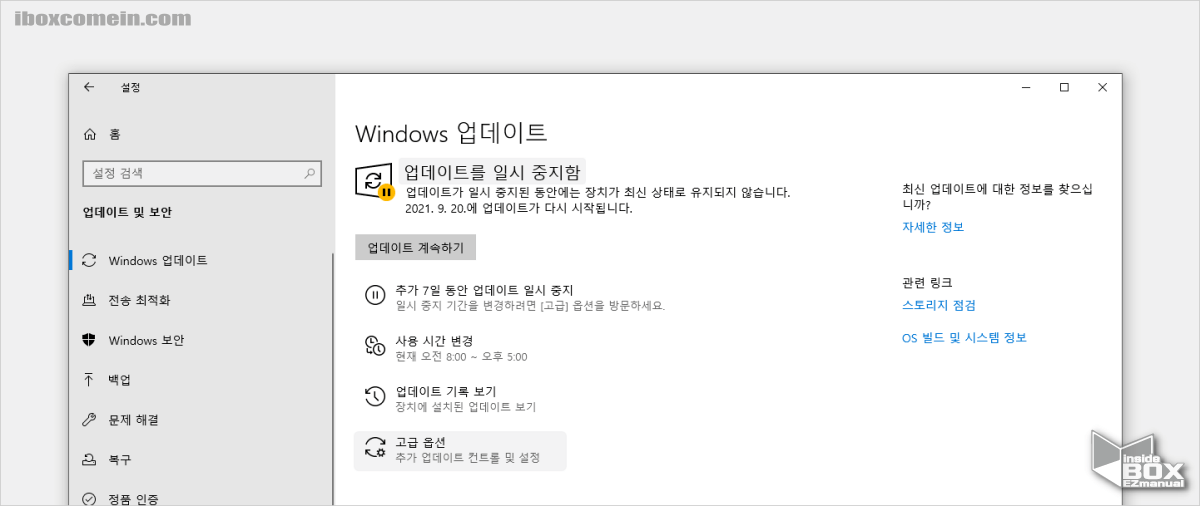Click the history icon for 업데이트 기록 보기
Viewport: 1200px width, 506px height.
coord(375,397)
